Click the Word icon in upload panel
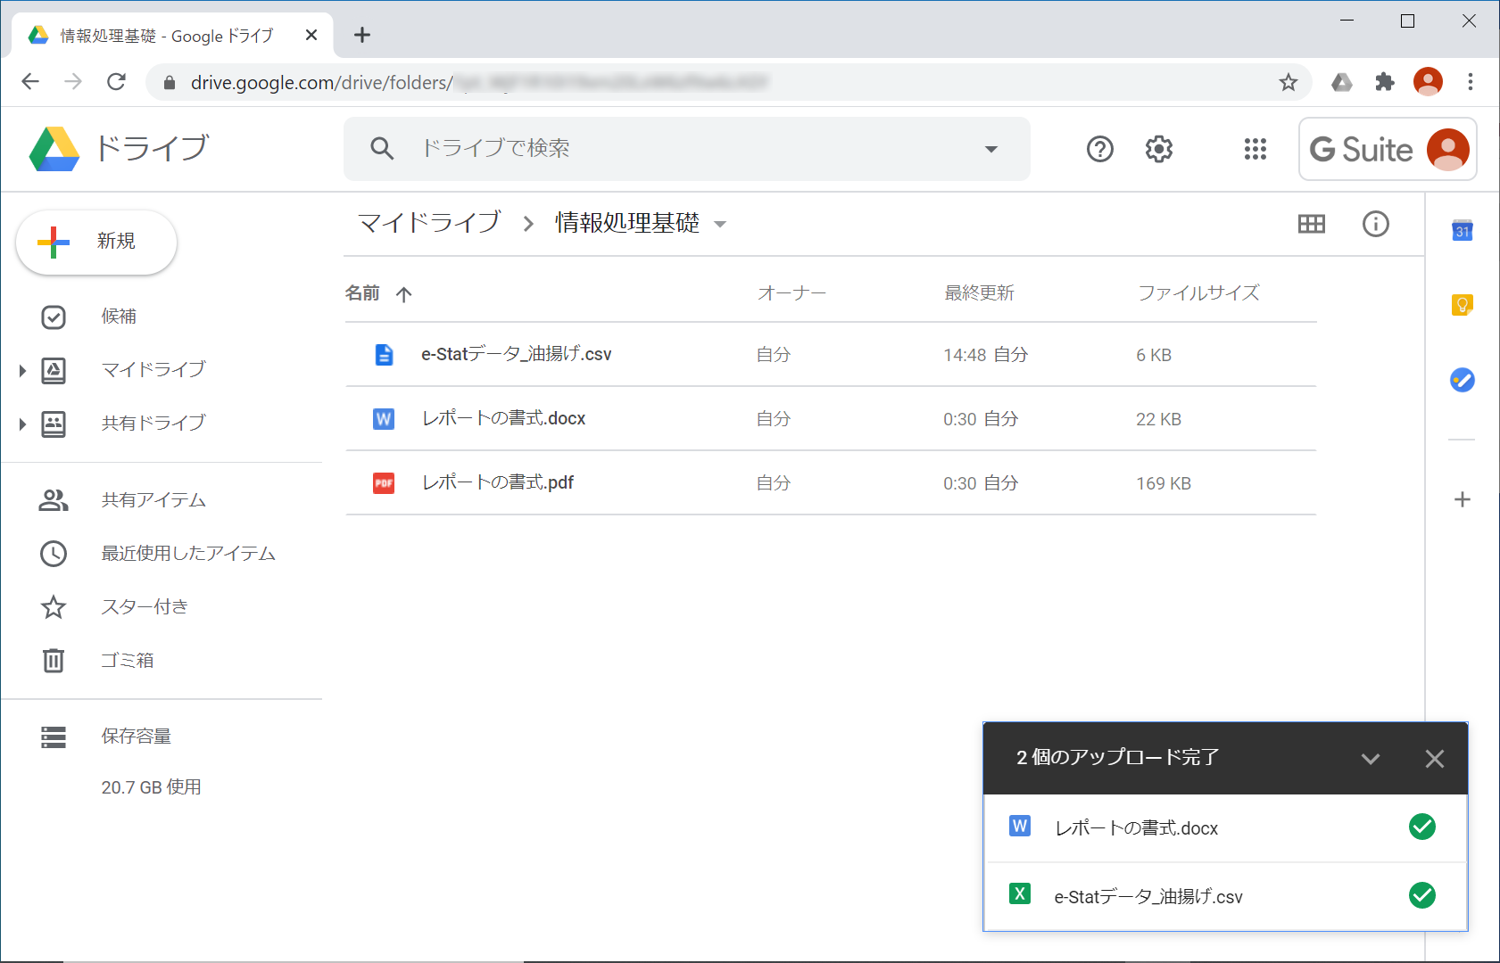Image resolution: width=1500 pixels, height=963 pixels. 1020,826
